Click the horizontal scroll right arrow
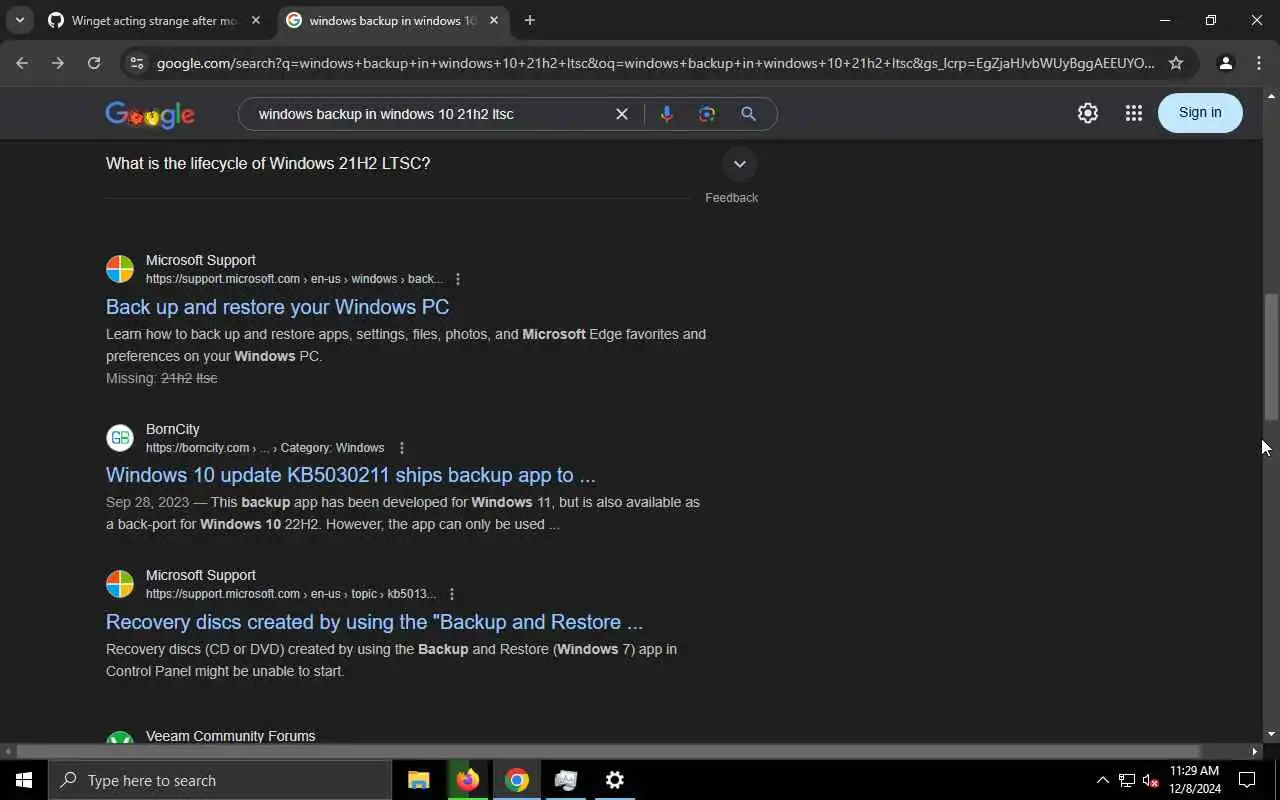The width and height of the screenshot is (1280, 800). tap(1255, 751)
